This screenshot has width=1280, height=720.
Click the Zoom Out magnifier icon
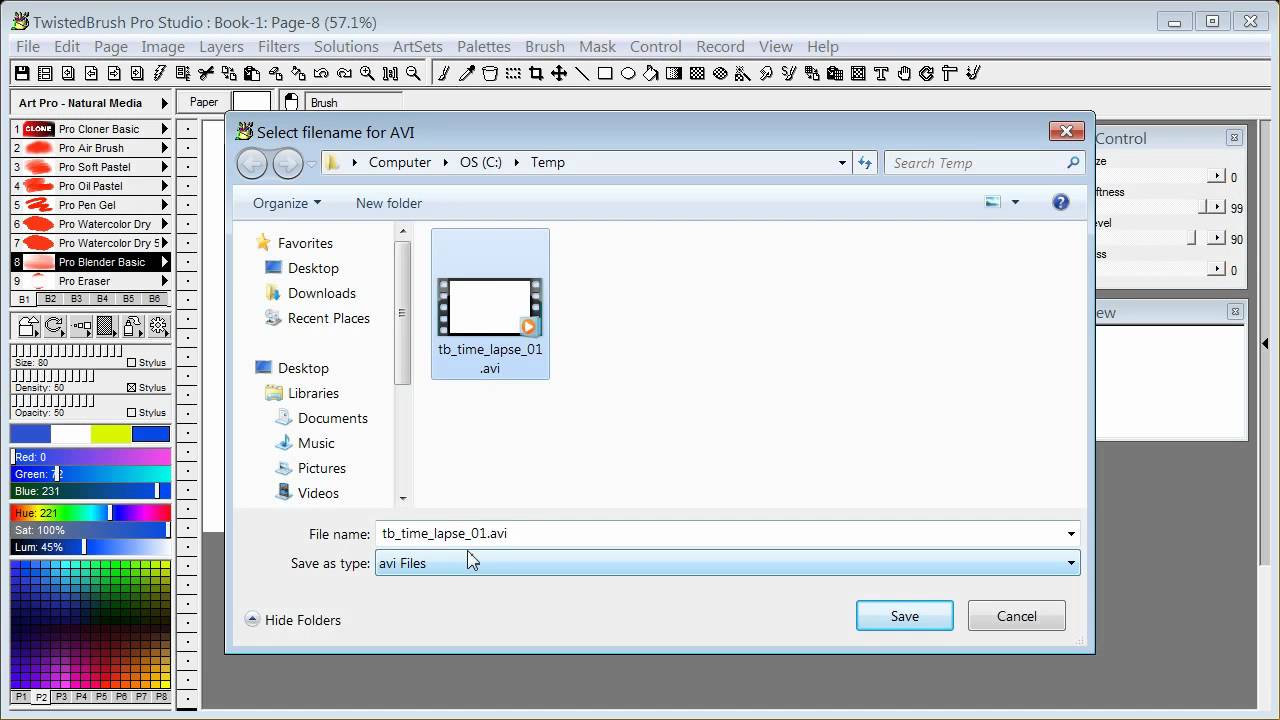click(x=413, y=73)
